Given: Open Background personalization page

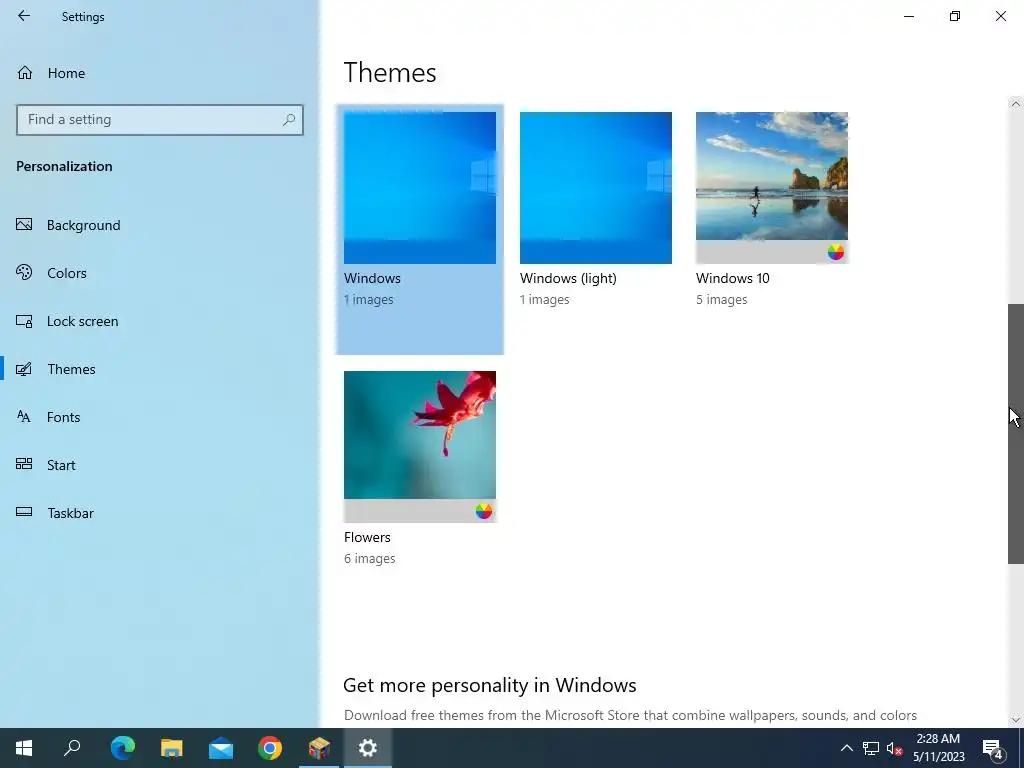Looking at the screenshot, I should tap(83, 225).
